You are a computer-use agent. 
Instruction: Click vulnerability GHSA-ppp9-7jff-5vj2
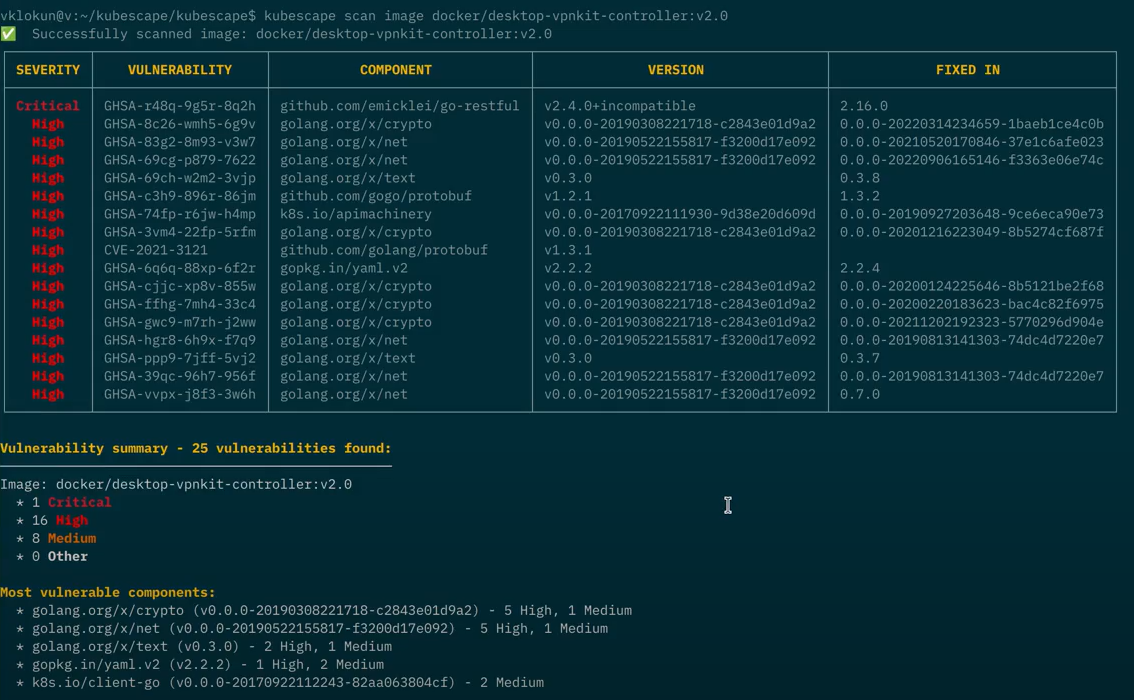pyautogui.click(x=180, y=358)
